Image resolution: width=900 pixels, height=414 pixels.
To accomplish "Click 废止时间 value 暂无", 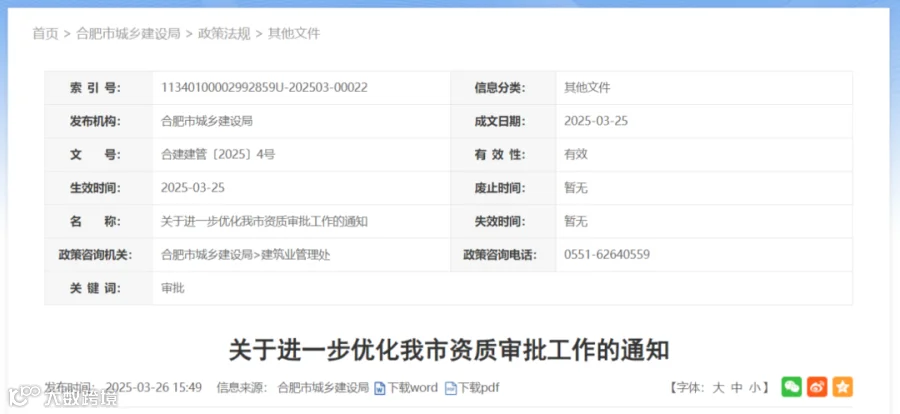I will tap(576, 188).
